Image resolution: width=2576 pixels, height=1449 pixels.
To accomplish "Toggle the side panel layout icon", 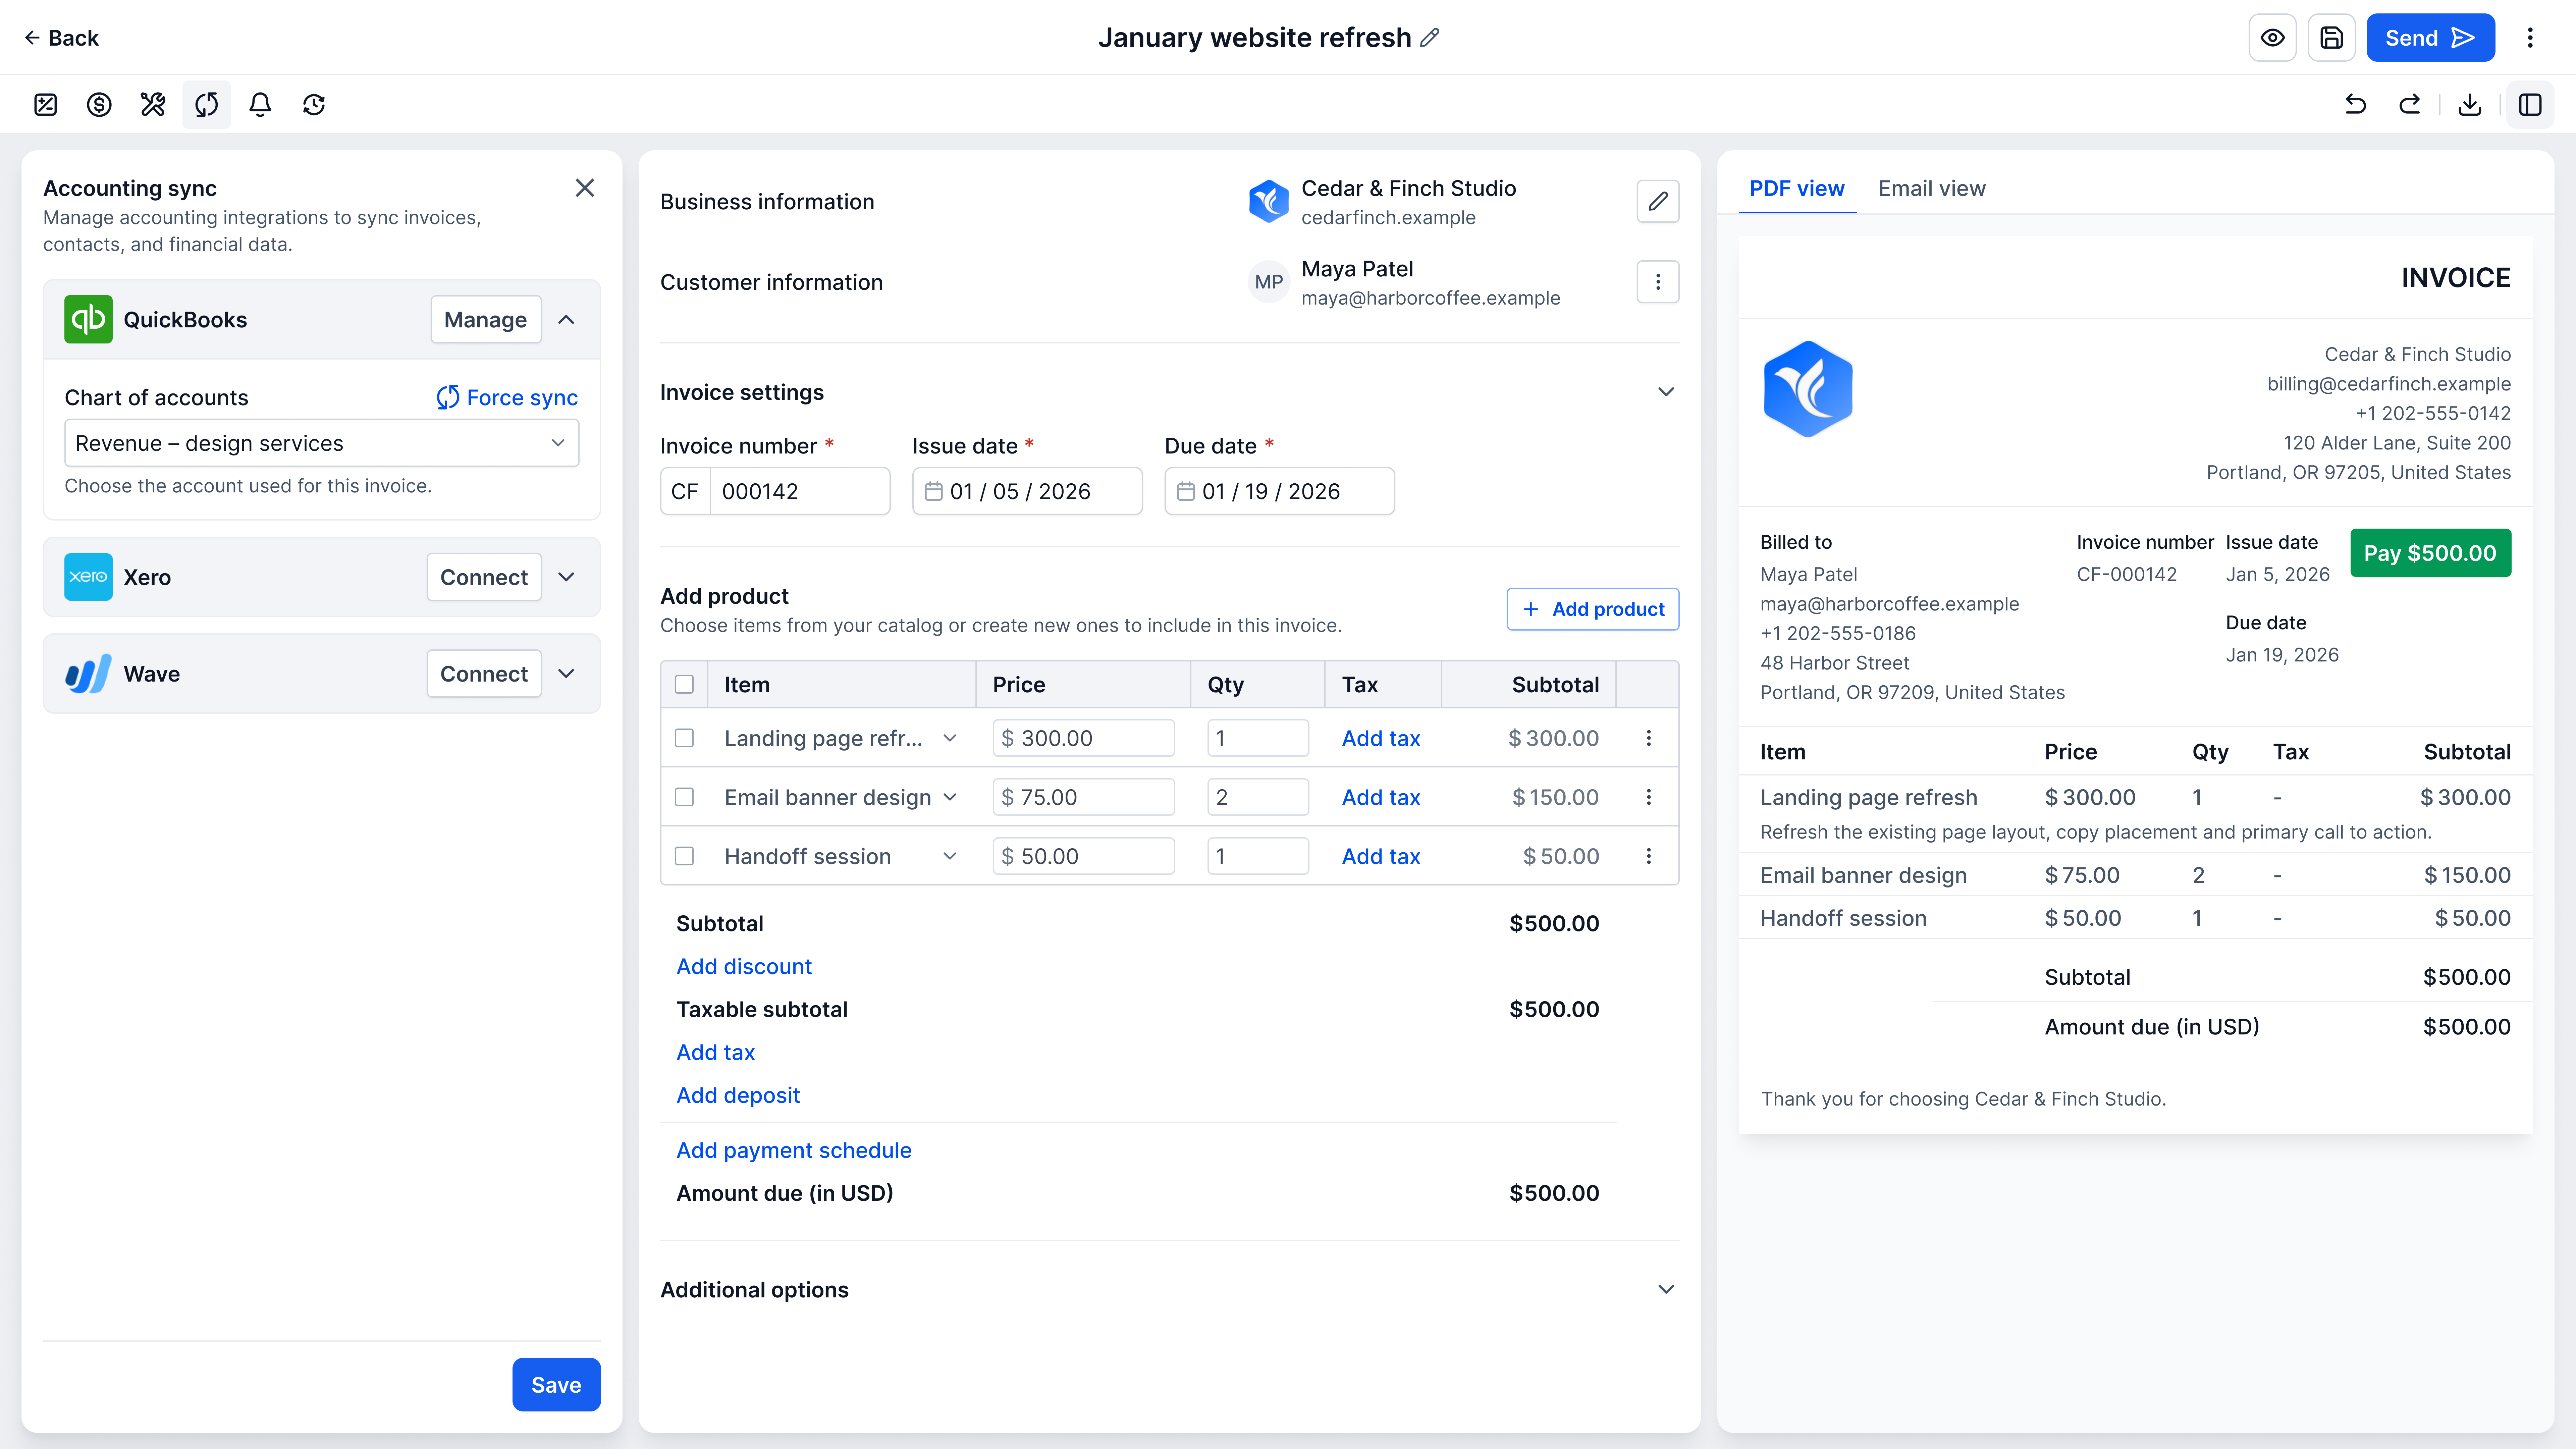I will [x=2530, y=105].
